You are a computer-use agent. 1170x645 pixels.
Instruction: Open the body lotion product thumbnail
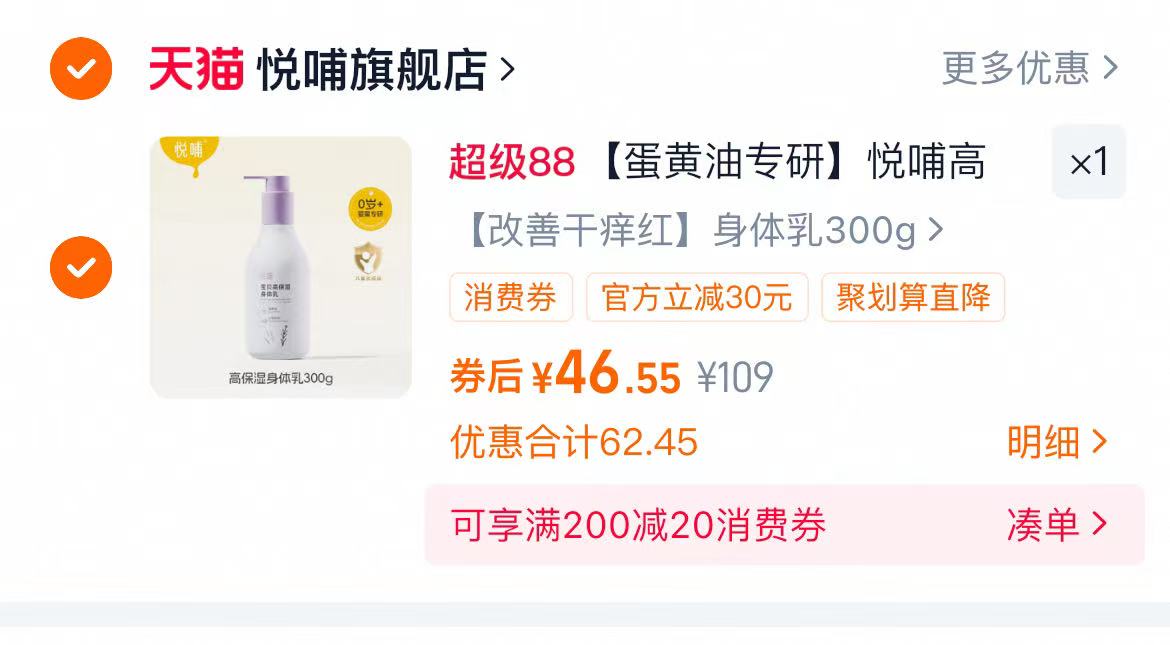tap(281, 267)
